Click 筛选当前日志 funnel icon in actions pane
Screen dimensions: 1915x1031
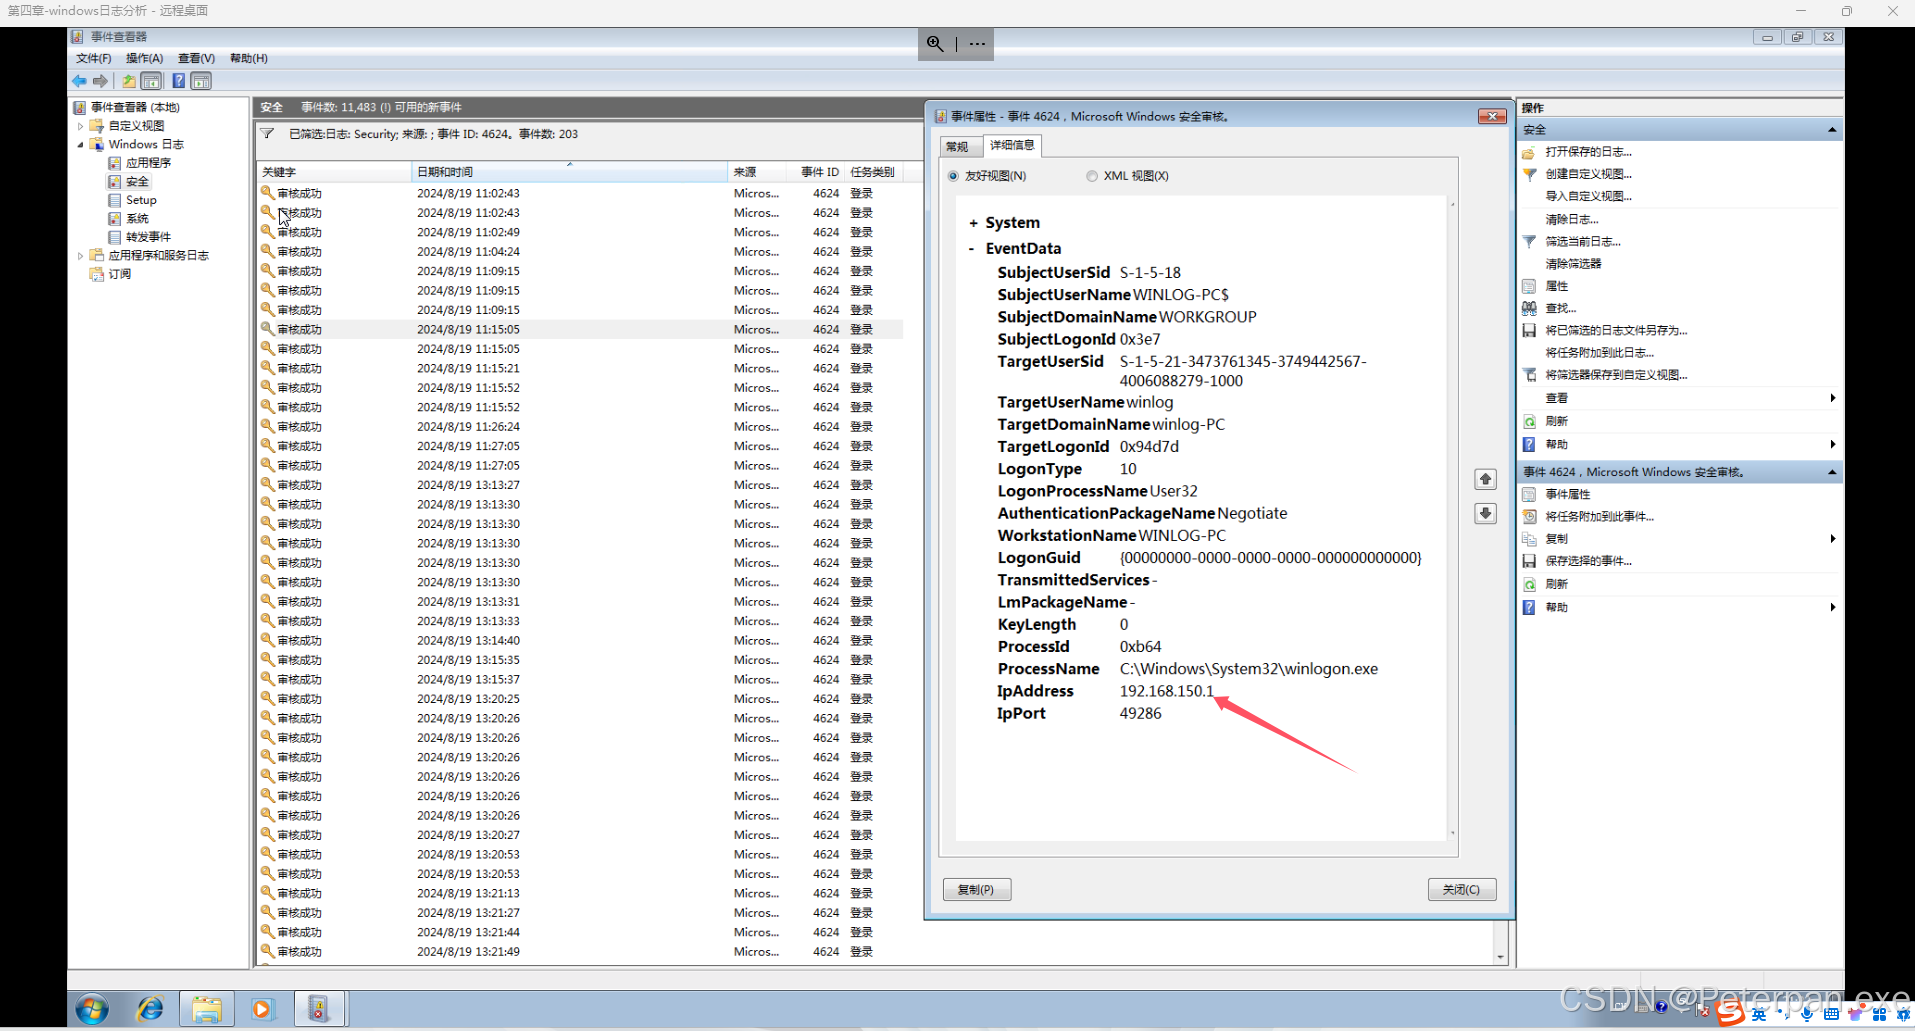(1529, 241)
